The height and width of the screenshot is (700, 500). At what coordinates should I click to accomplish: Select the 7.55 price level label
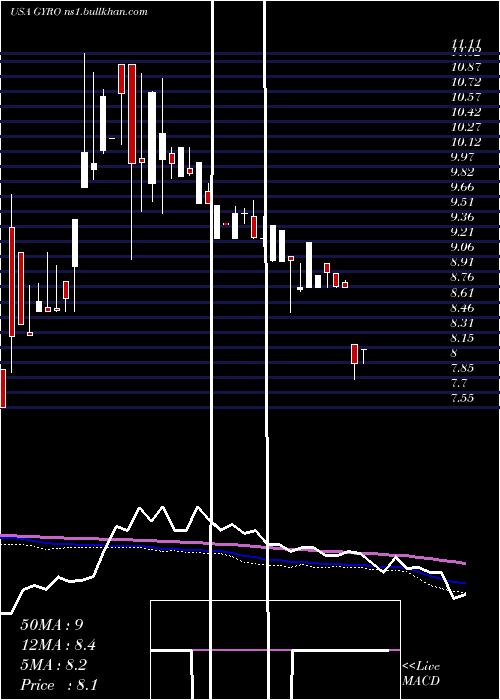click(463, 398)
